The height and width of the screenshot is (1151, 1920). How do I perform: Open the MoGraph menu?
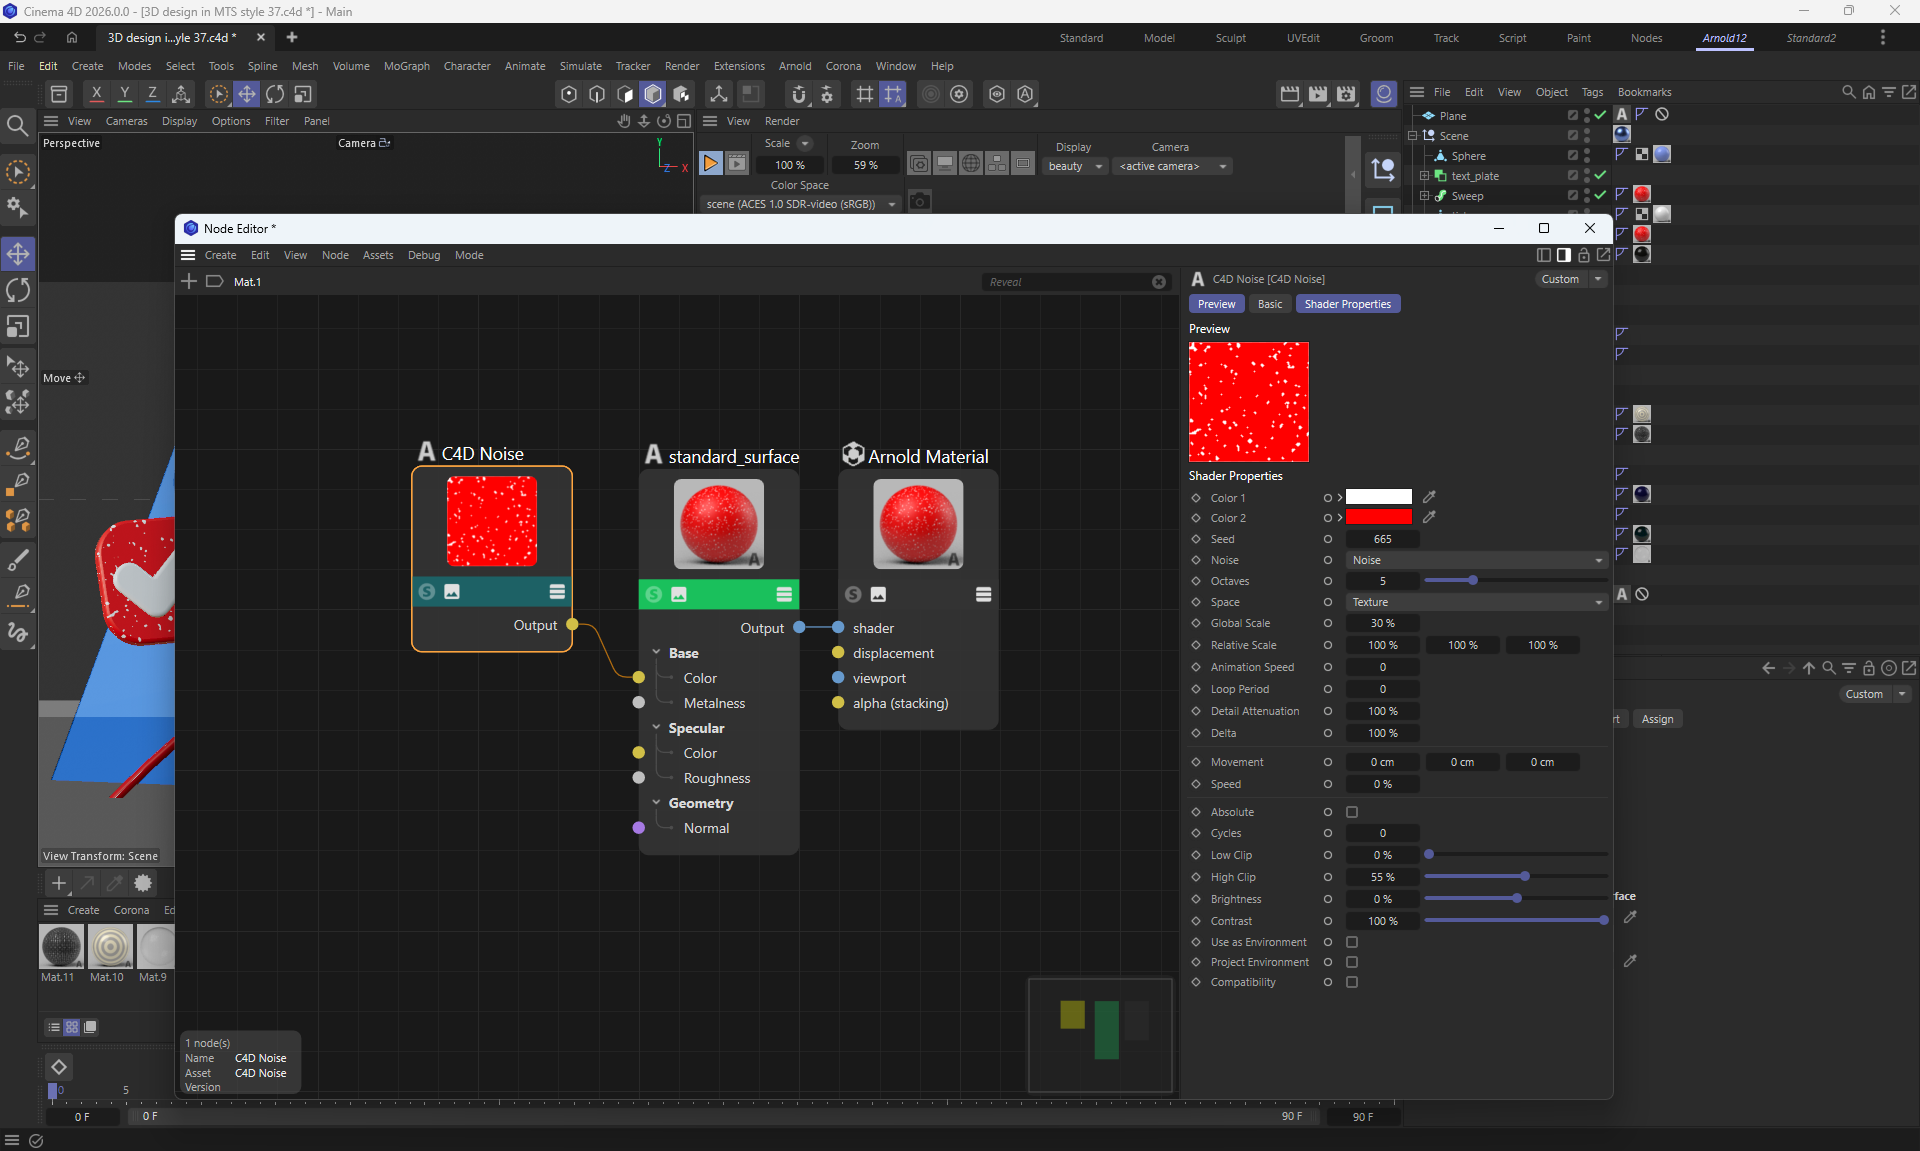click(x=406, y=66)
